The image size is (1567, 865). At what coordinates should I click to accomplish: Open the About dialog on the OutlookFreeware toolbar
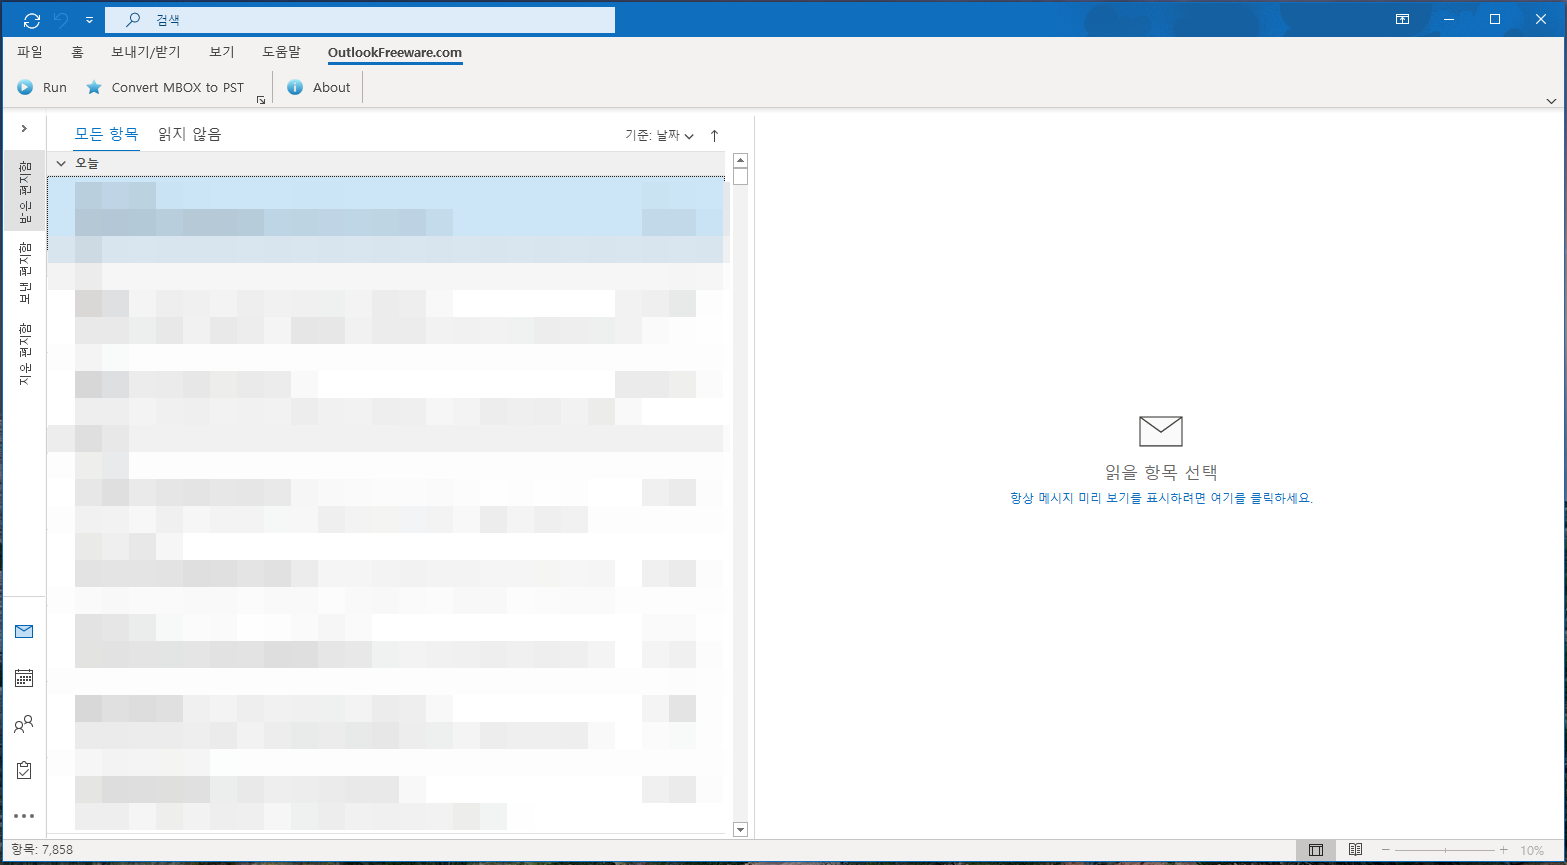318,87
